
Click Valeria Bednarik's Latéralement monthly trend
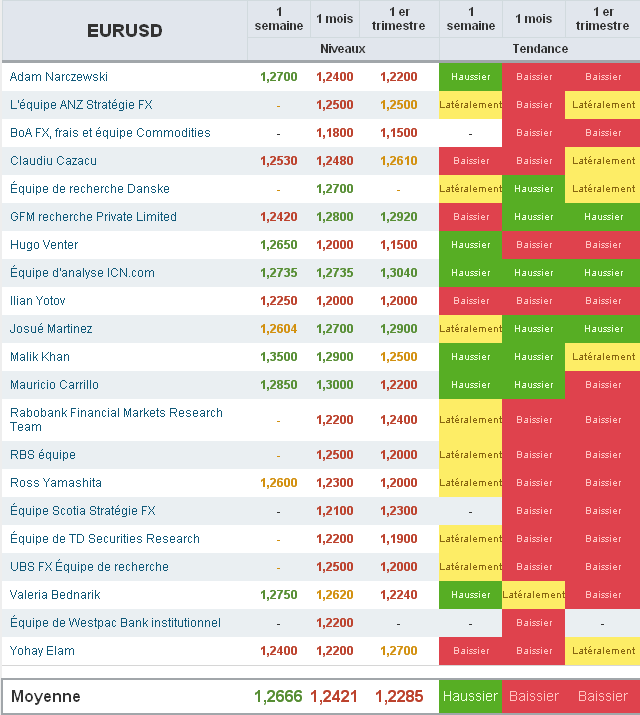click(533, 595)
